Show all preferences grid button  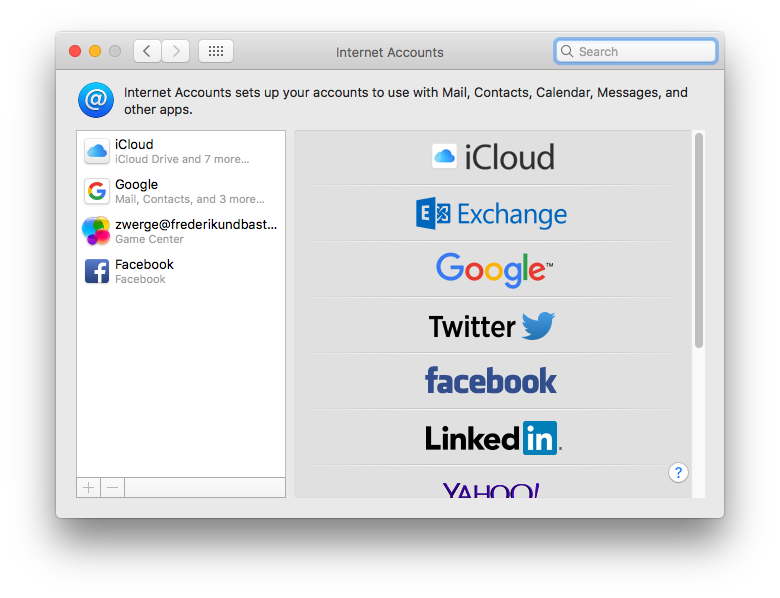(x=216, y=51)
